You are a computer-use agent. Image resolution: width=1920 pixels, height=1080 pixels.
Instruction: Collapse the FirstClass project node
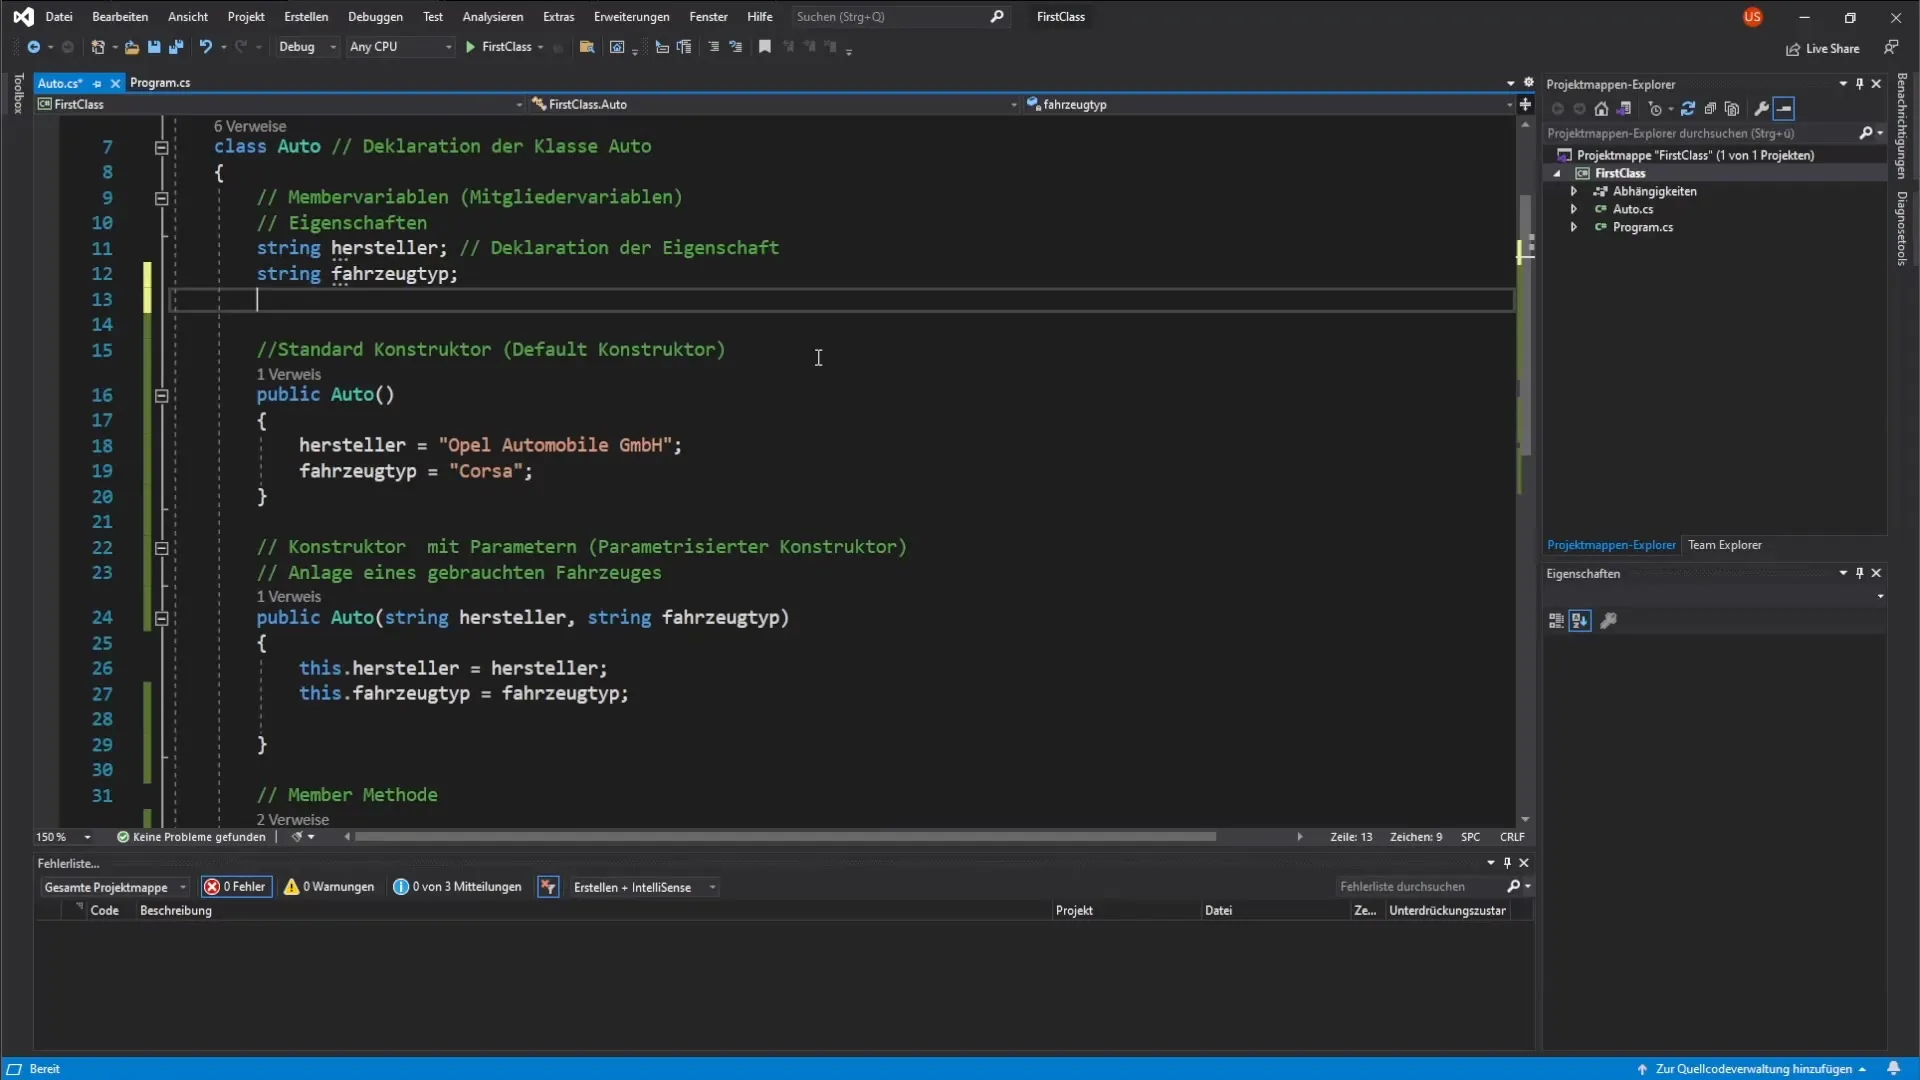(x=1557, y=173)
